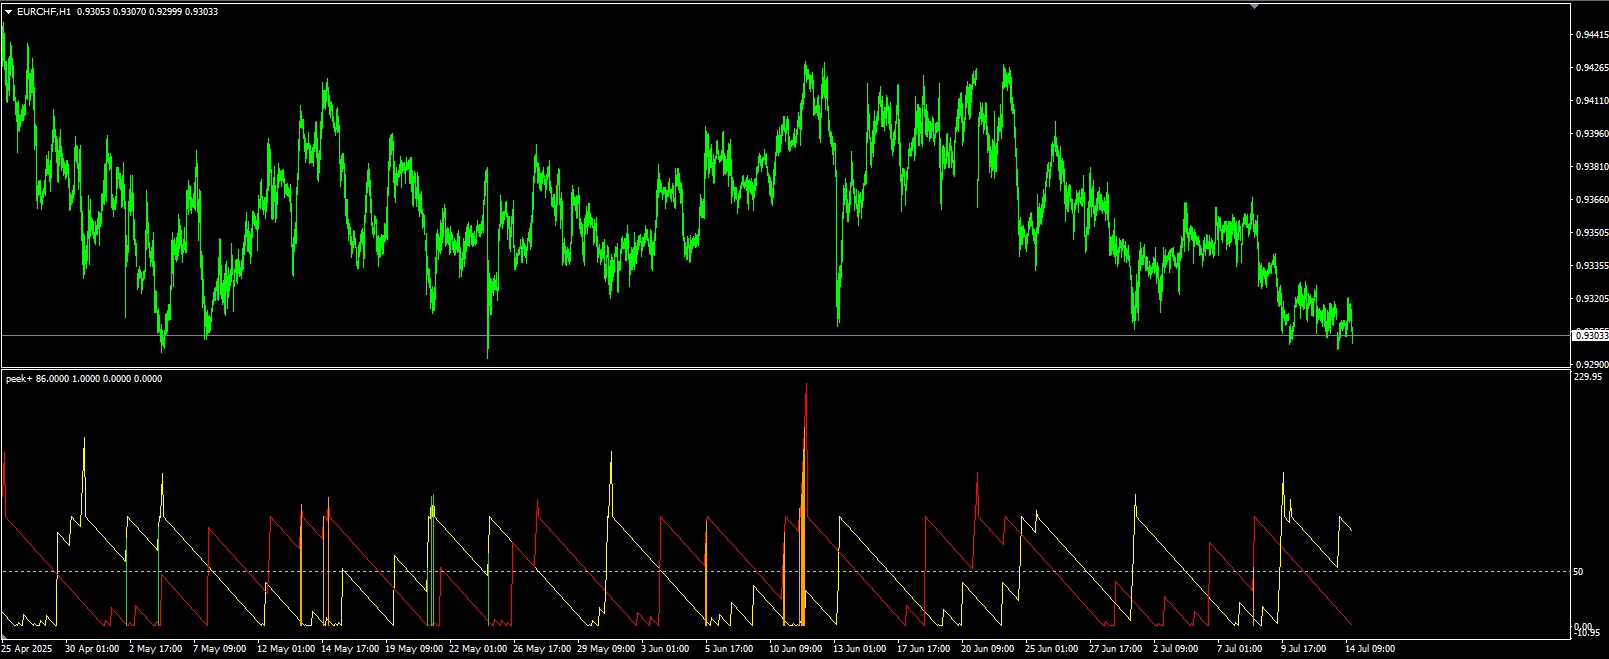Click the indicator level 50 label

click(1578, 571)
